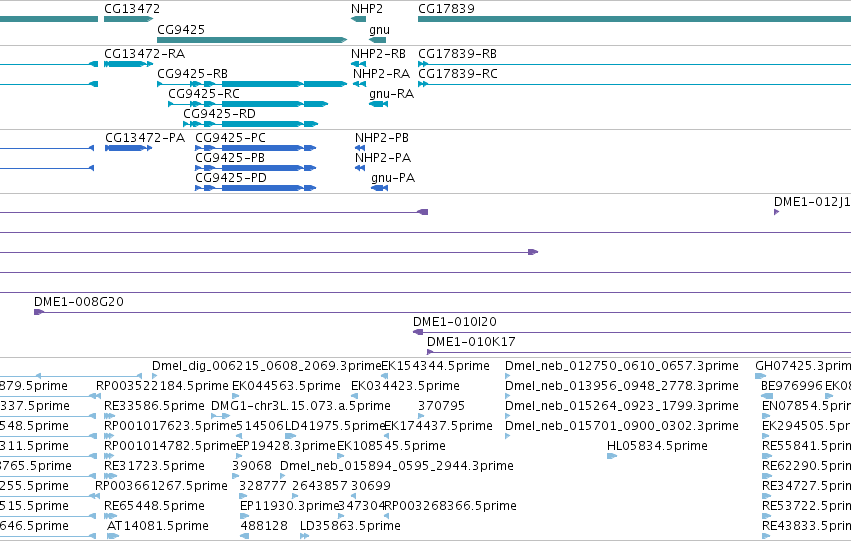Click the 370795 EST label
The image size is (851, 541).
[441, 406]
